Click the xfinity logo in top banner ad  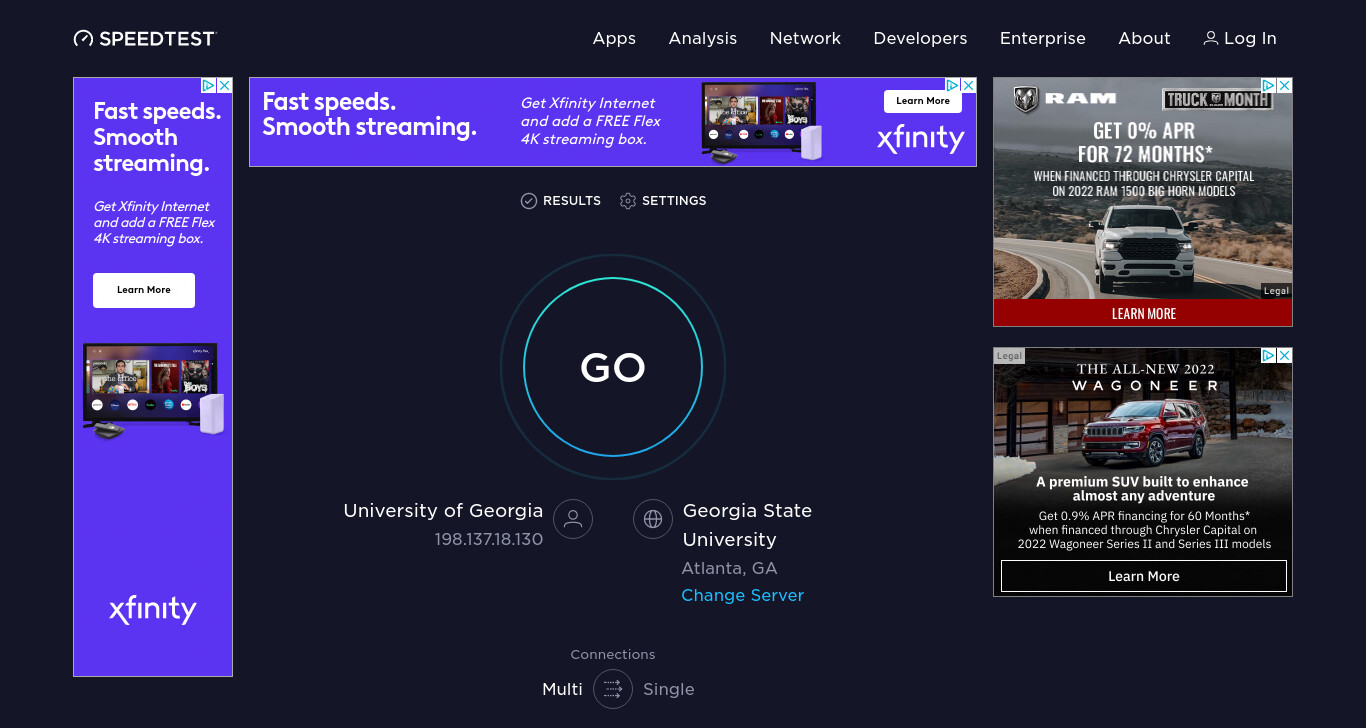pyautogui.click(x=920, y=139)
